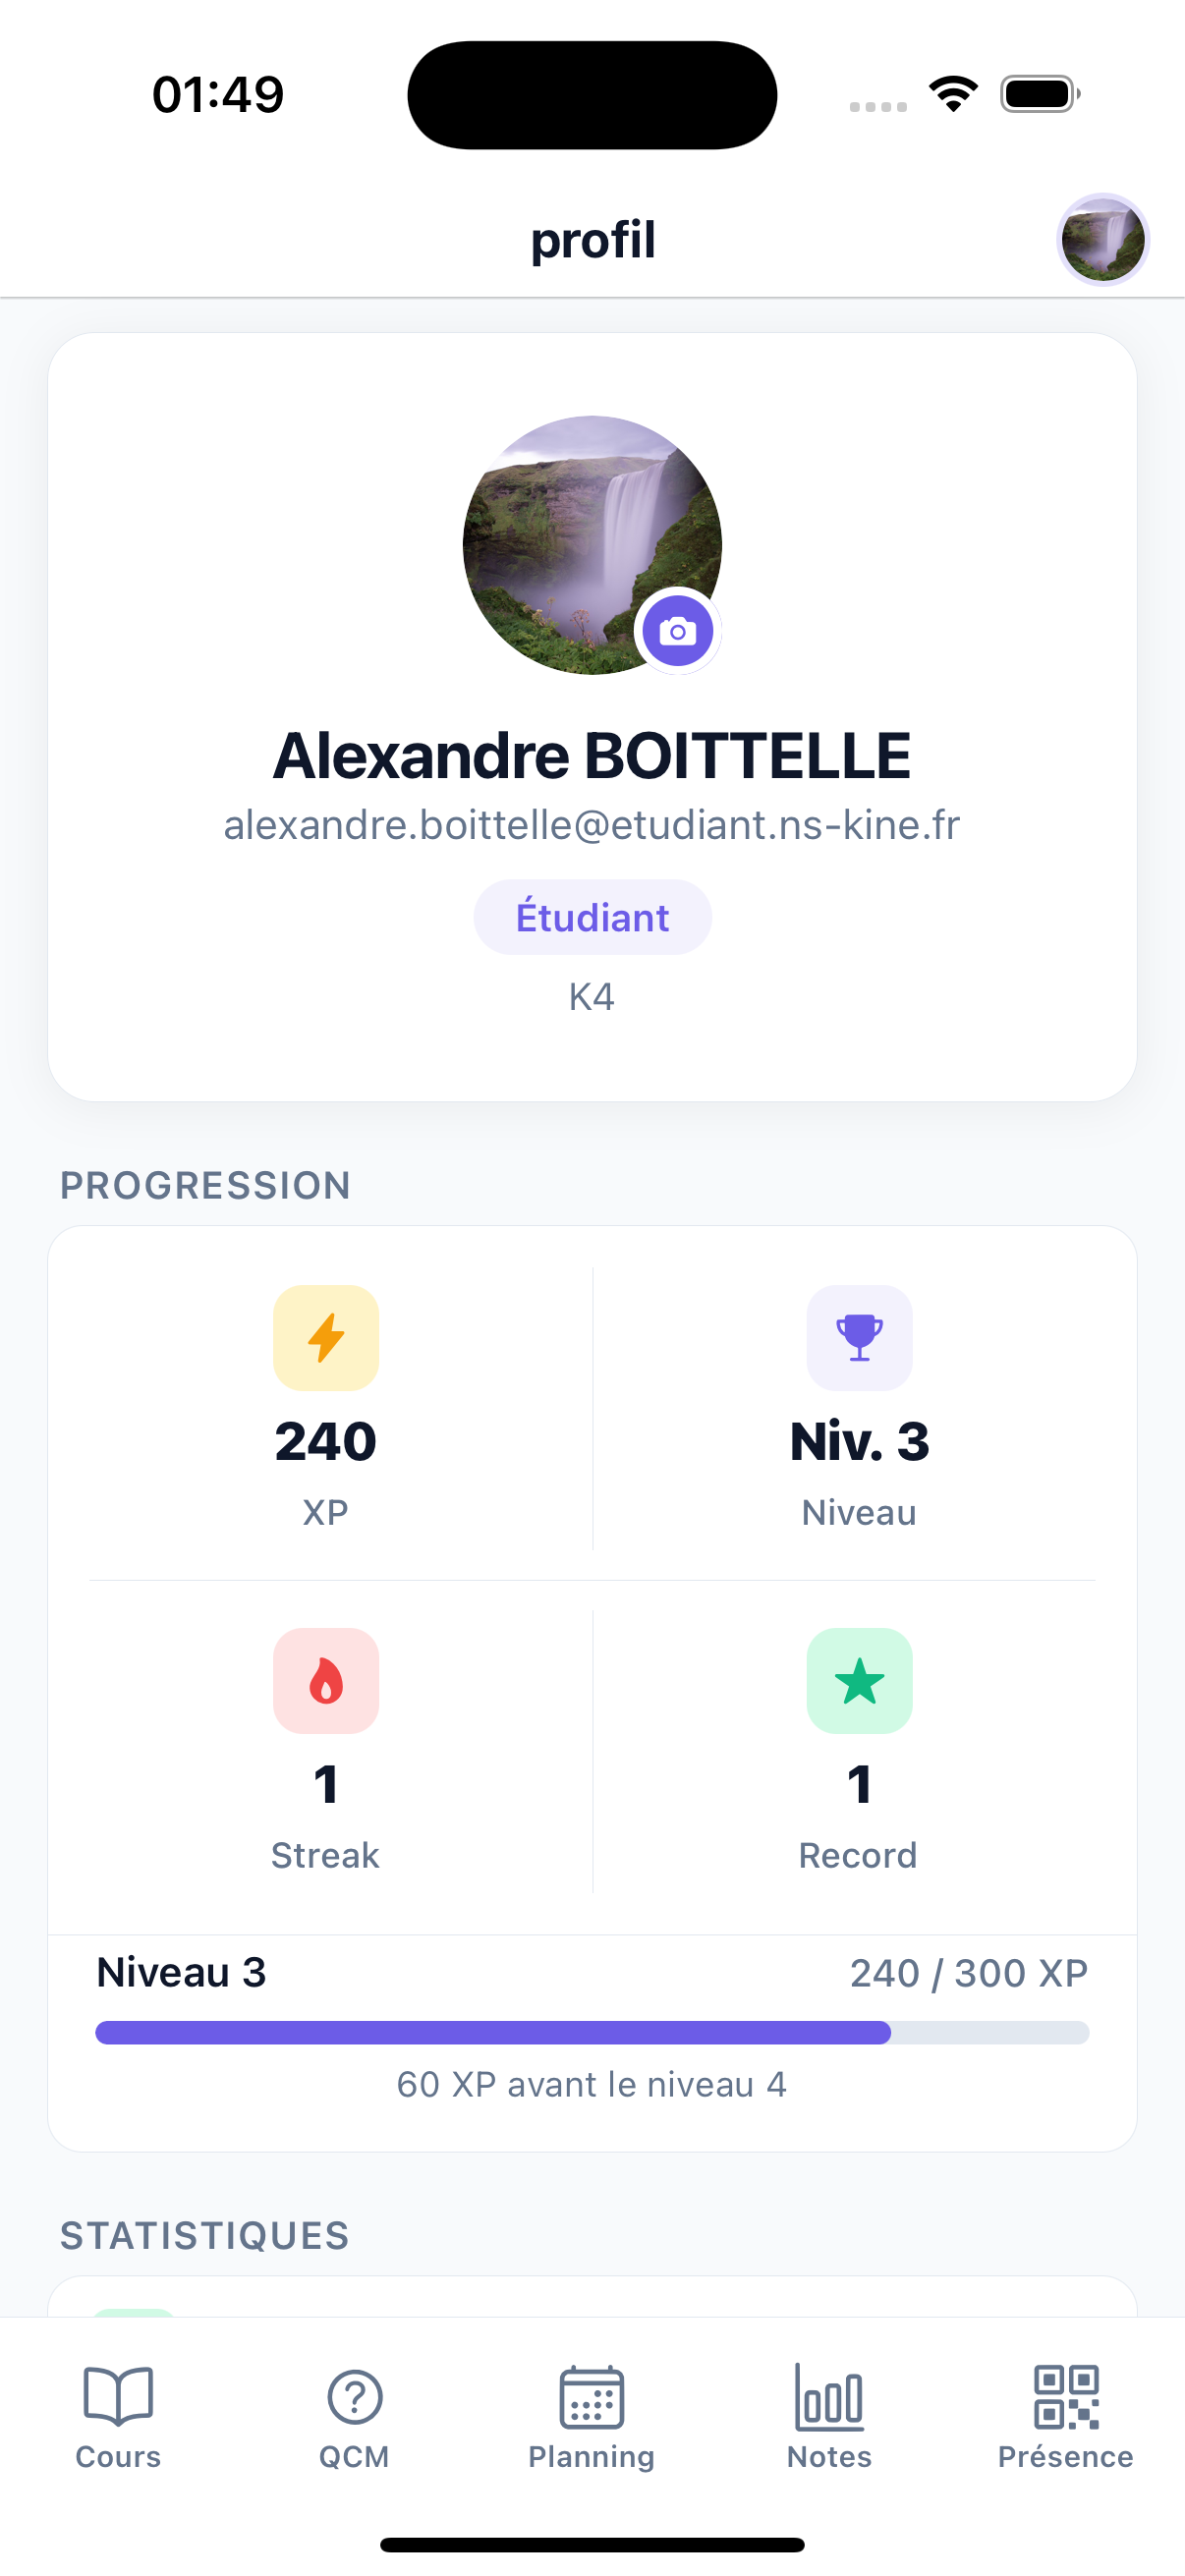This screenshot has width=1185, height=2576.
Task: Open the Présence QR code tab
Action: click(1066, 2416)
